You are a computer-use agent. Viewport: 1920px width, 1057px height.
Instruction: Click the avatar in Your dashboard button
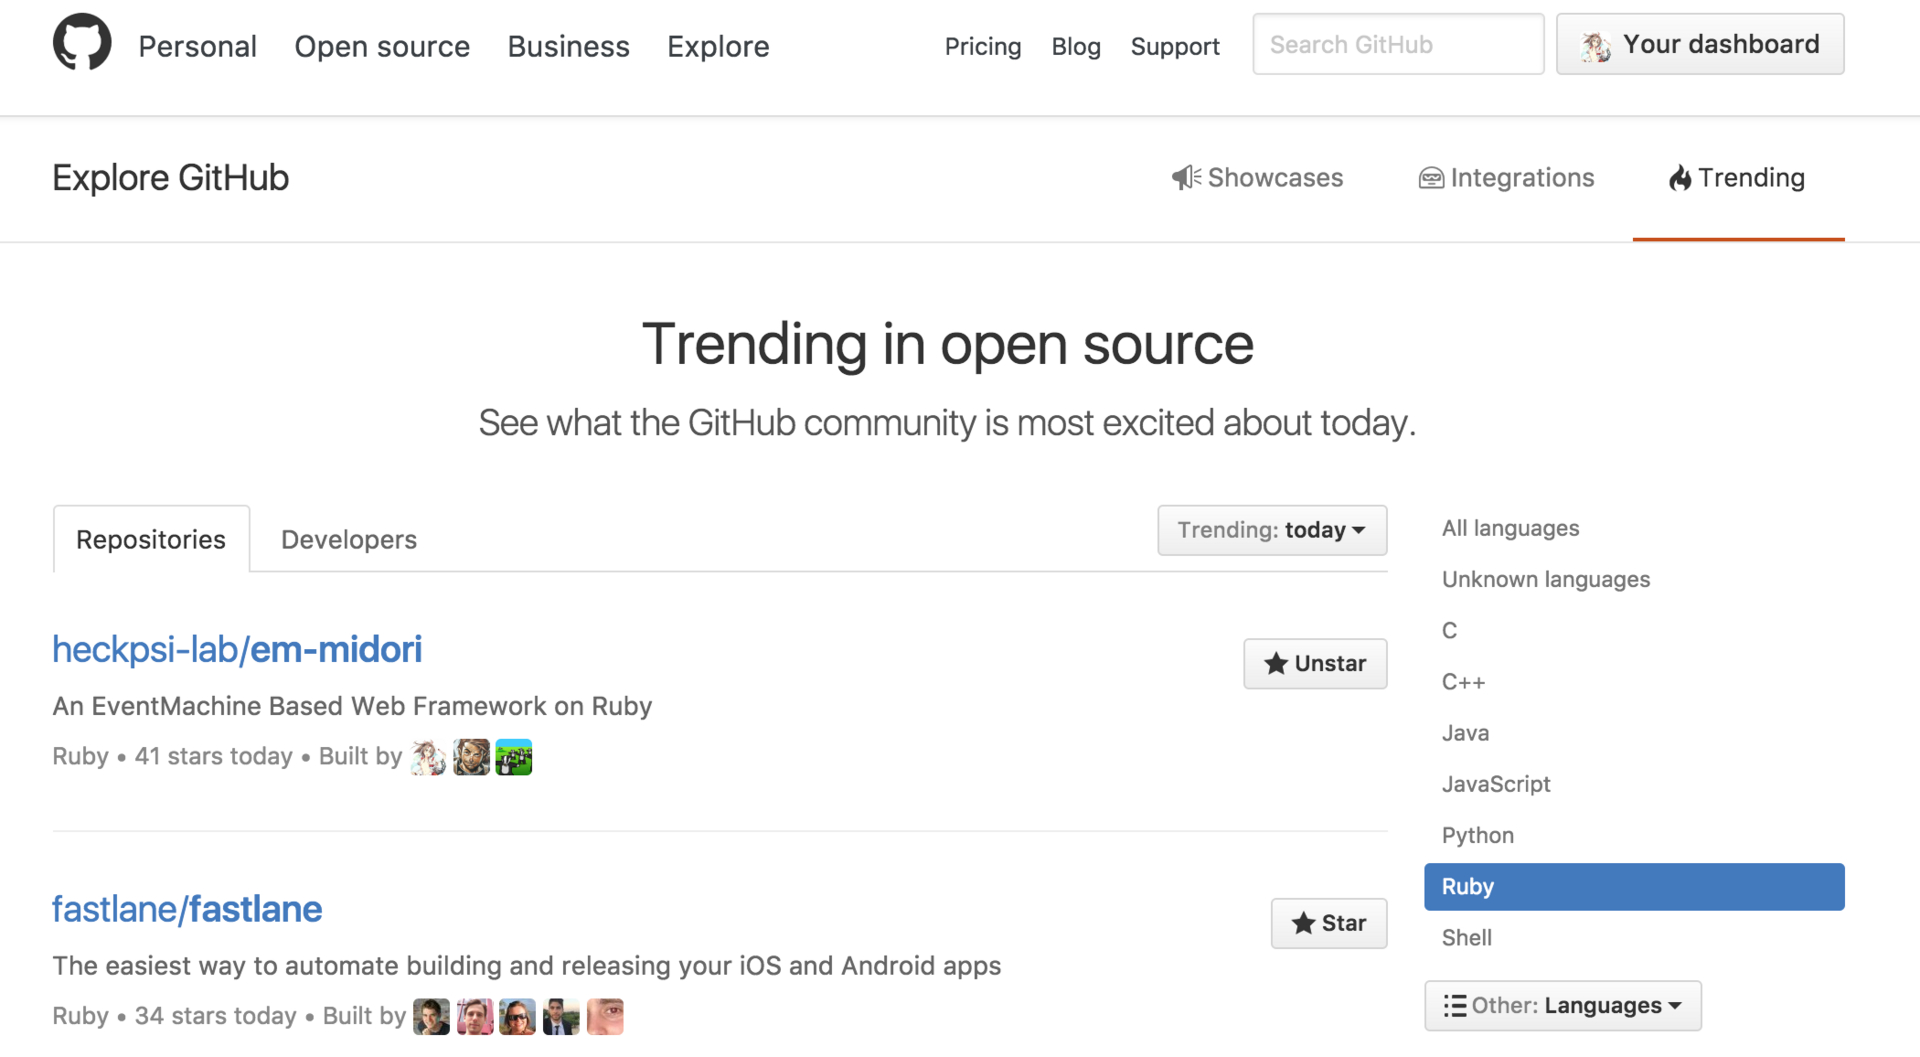coord(1596,46)
